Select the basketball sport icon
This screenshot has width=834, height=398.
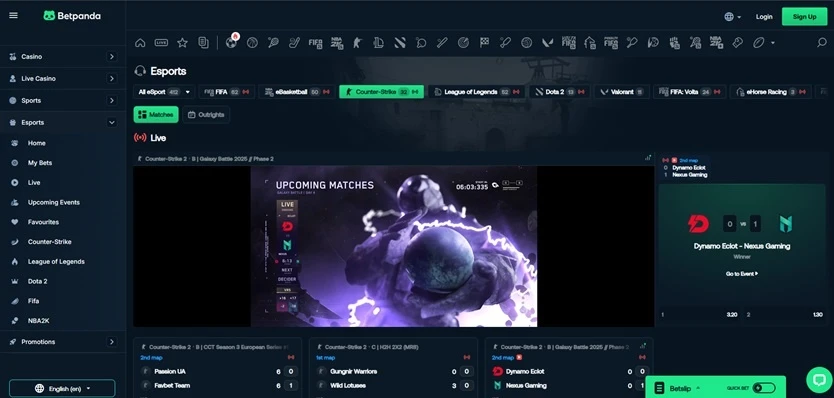click(x=252, y=43)
